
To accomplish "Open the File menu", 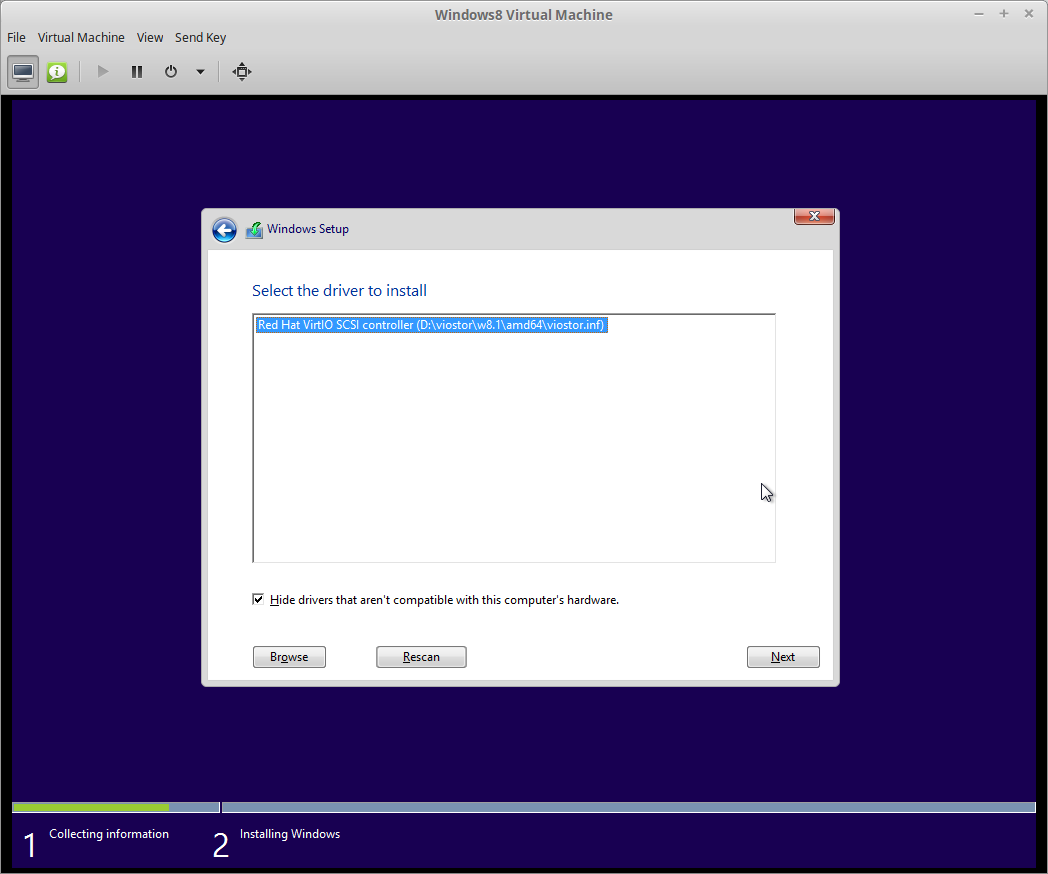I will 16,37.
